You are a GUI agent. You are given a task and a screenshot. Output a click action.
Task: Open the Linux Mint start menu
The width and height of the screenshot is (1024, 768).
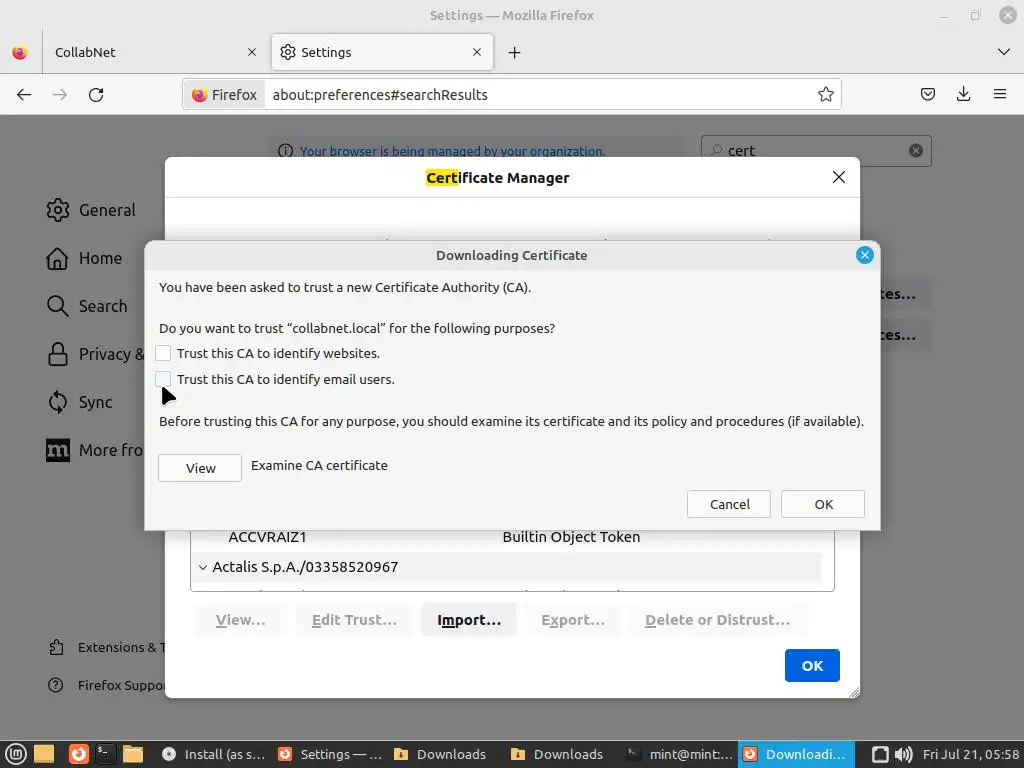[16, 754]
